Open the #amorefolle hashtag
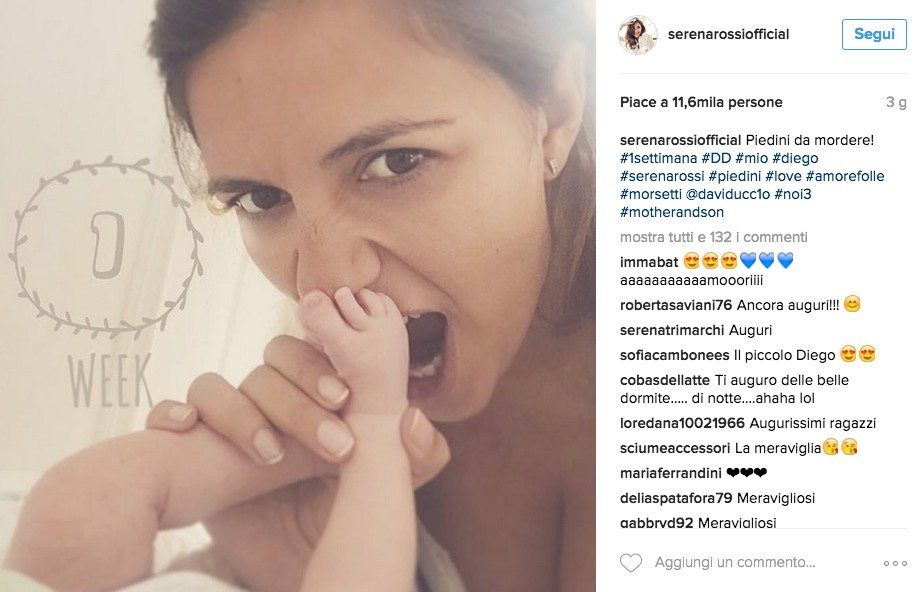Image resolution: width=924 pixels, height=592 pixels. coord(845,176)
